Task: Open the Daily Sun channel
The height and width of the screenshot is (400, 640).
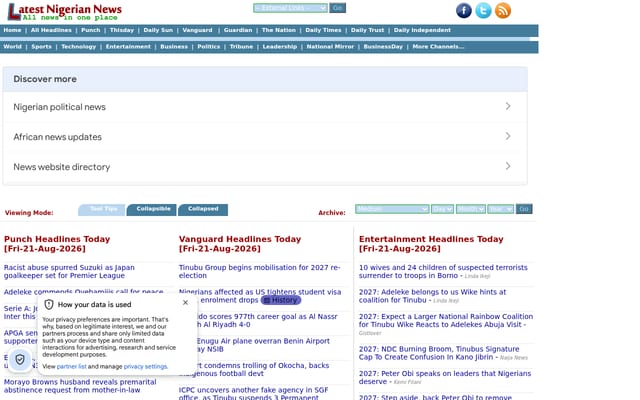Action: click(158, 30)
